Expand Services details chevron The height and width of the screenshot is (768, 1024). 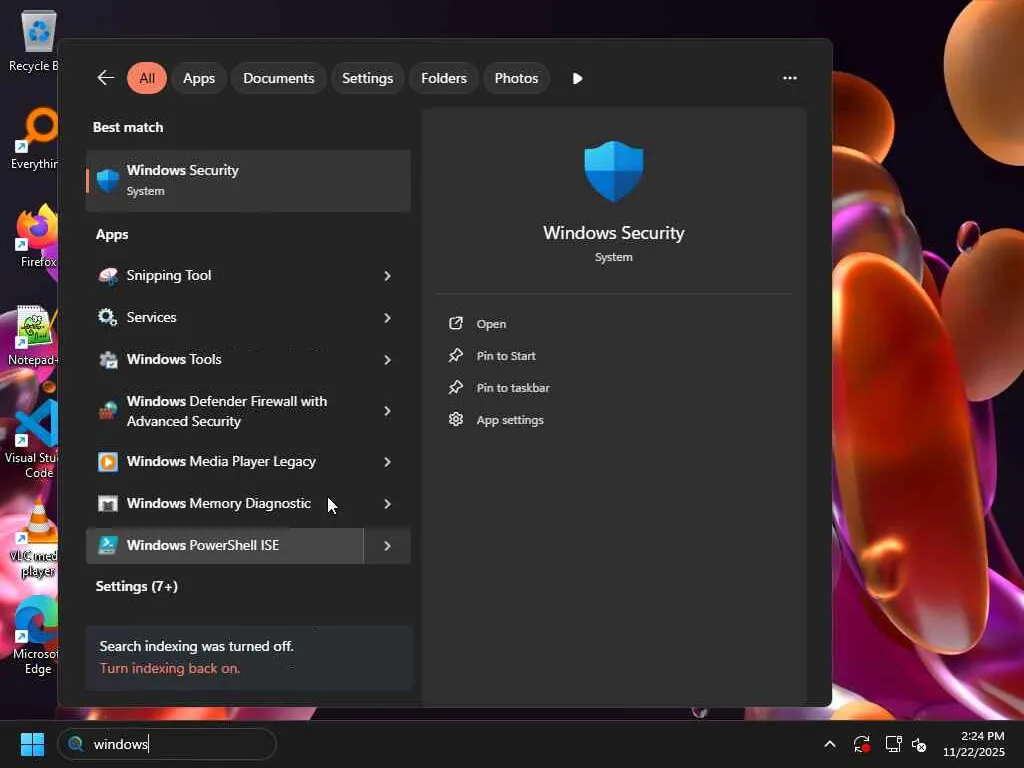(x=387, y=317)
